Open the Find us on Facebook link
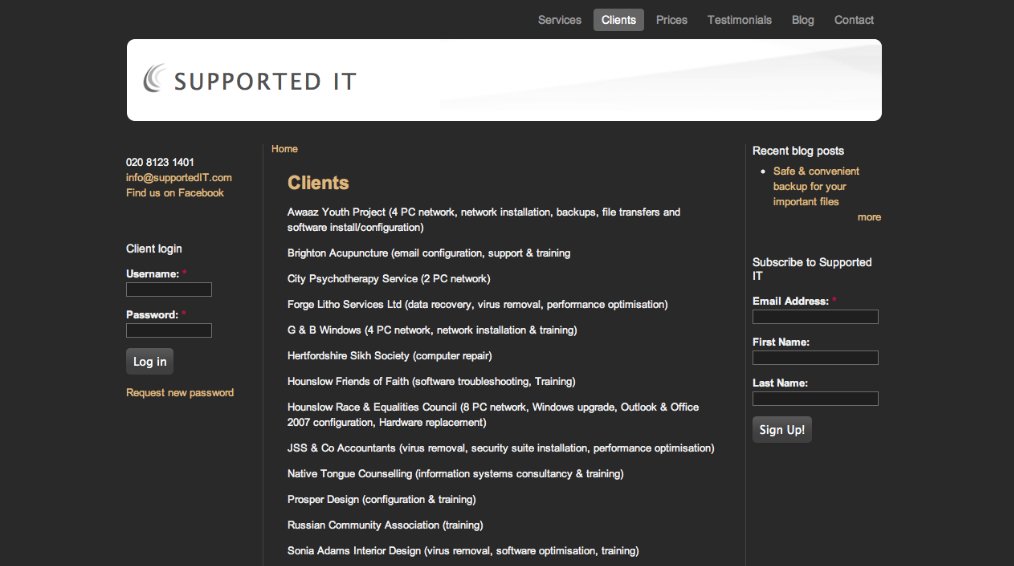 coord(175,193)
